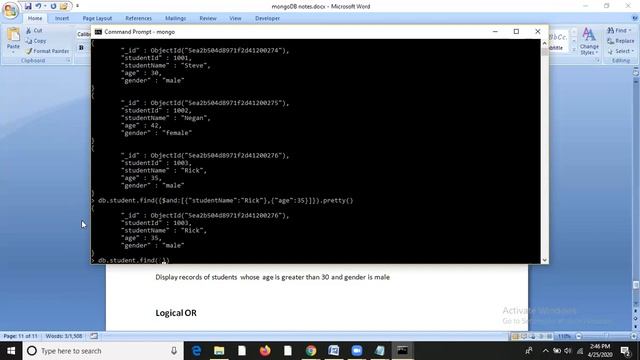The image size is (640, 360).
Task: Open the Office button menu in Word
Action: (10, 10)
